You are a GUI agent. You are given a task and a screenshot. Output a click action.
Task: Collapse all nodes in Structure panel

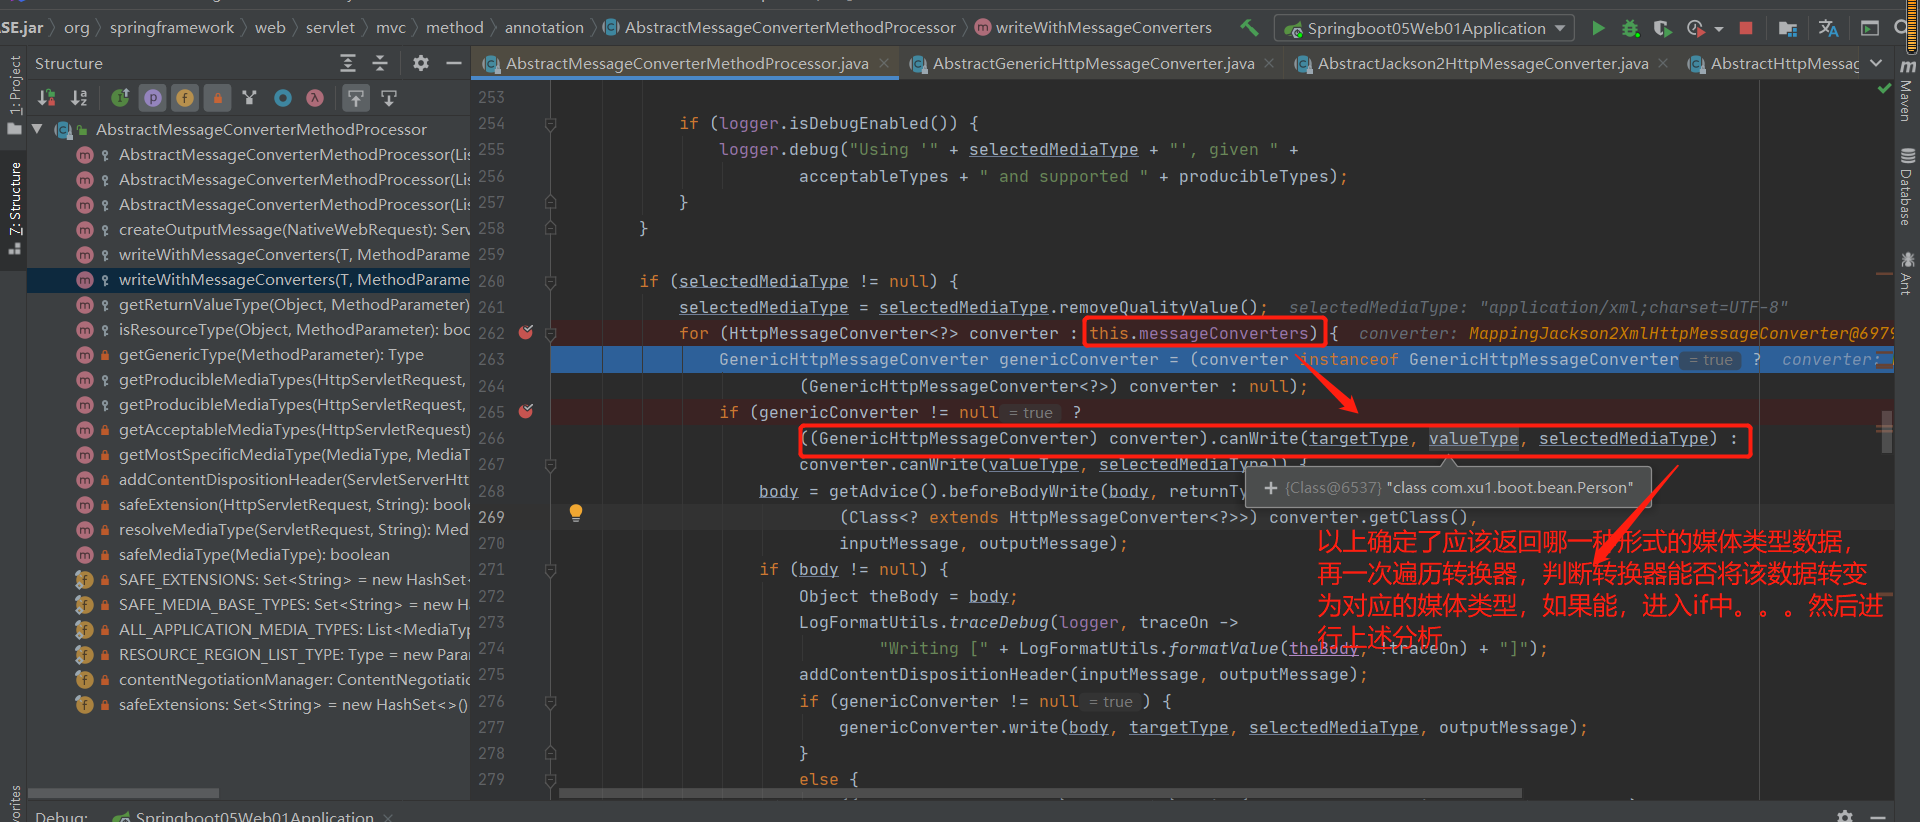point(380,63)
